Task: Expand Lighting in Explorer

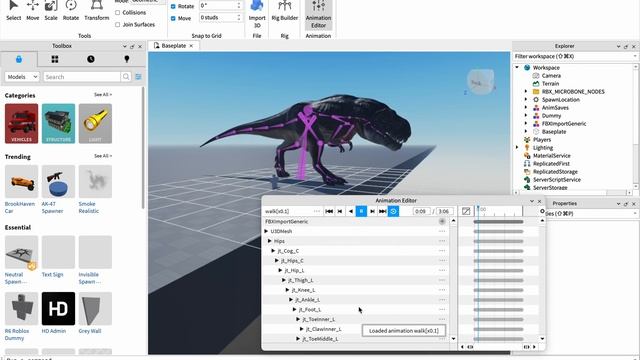Action: coord(517,147)
